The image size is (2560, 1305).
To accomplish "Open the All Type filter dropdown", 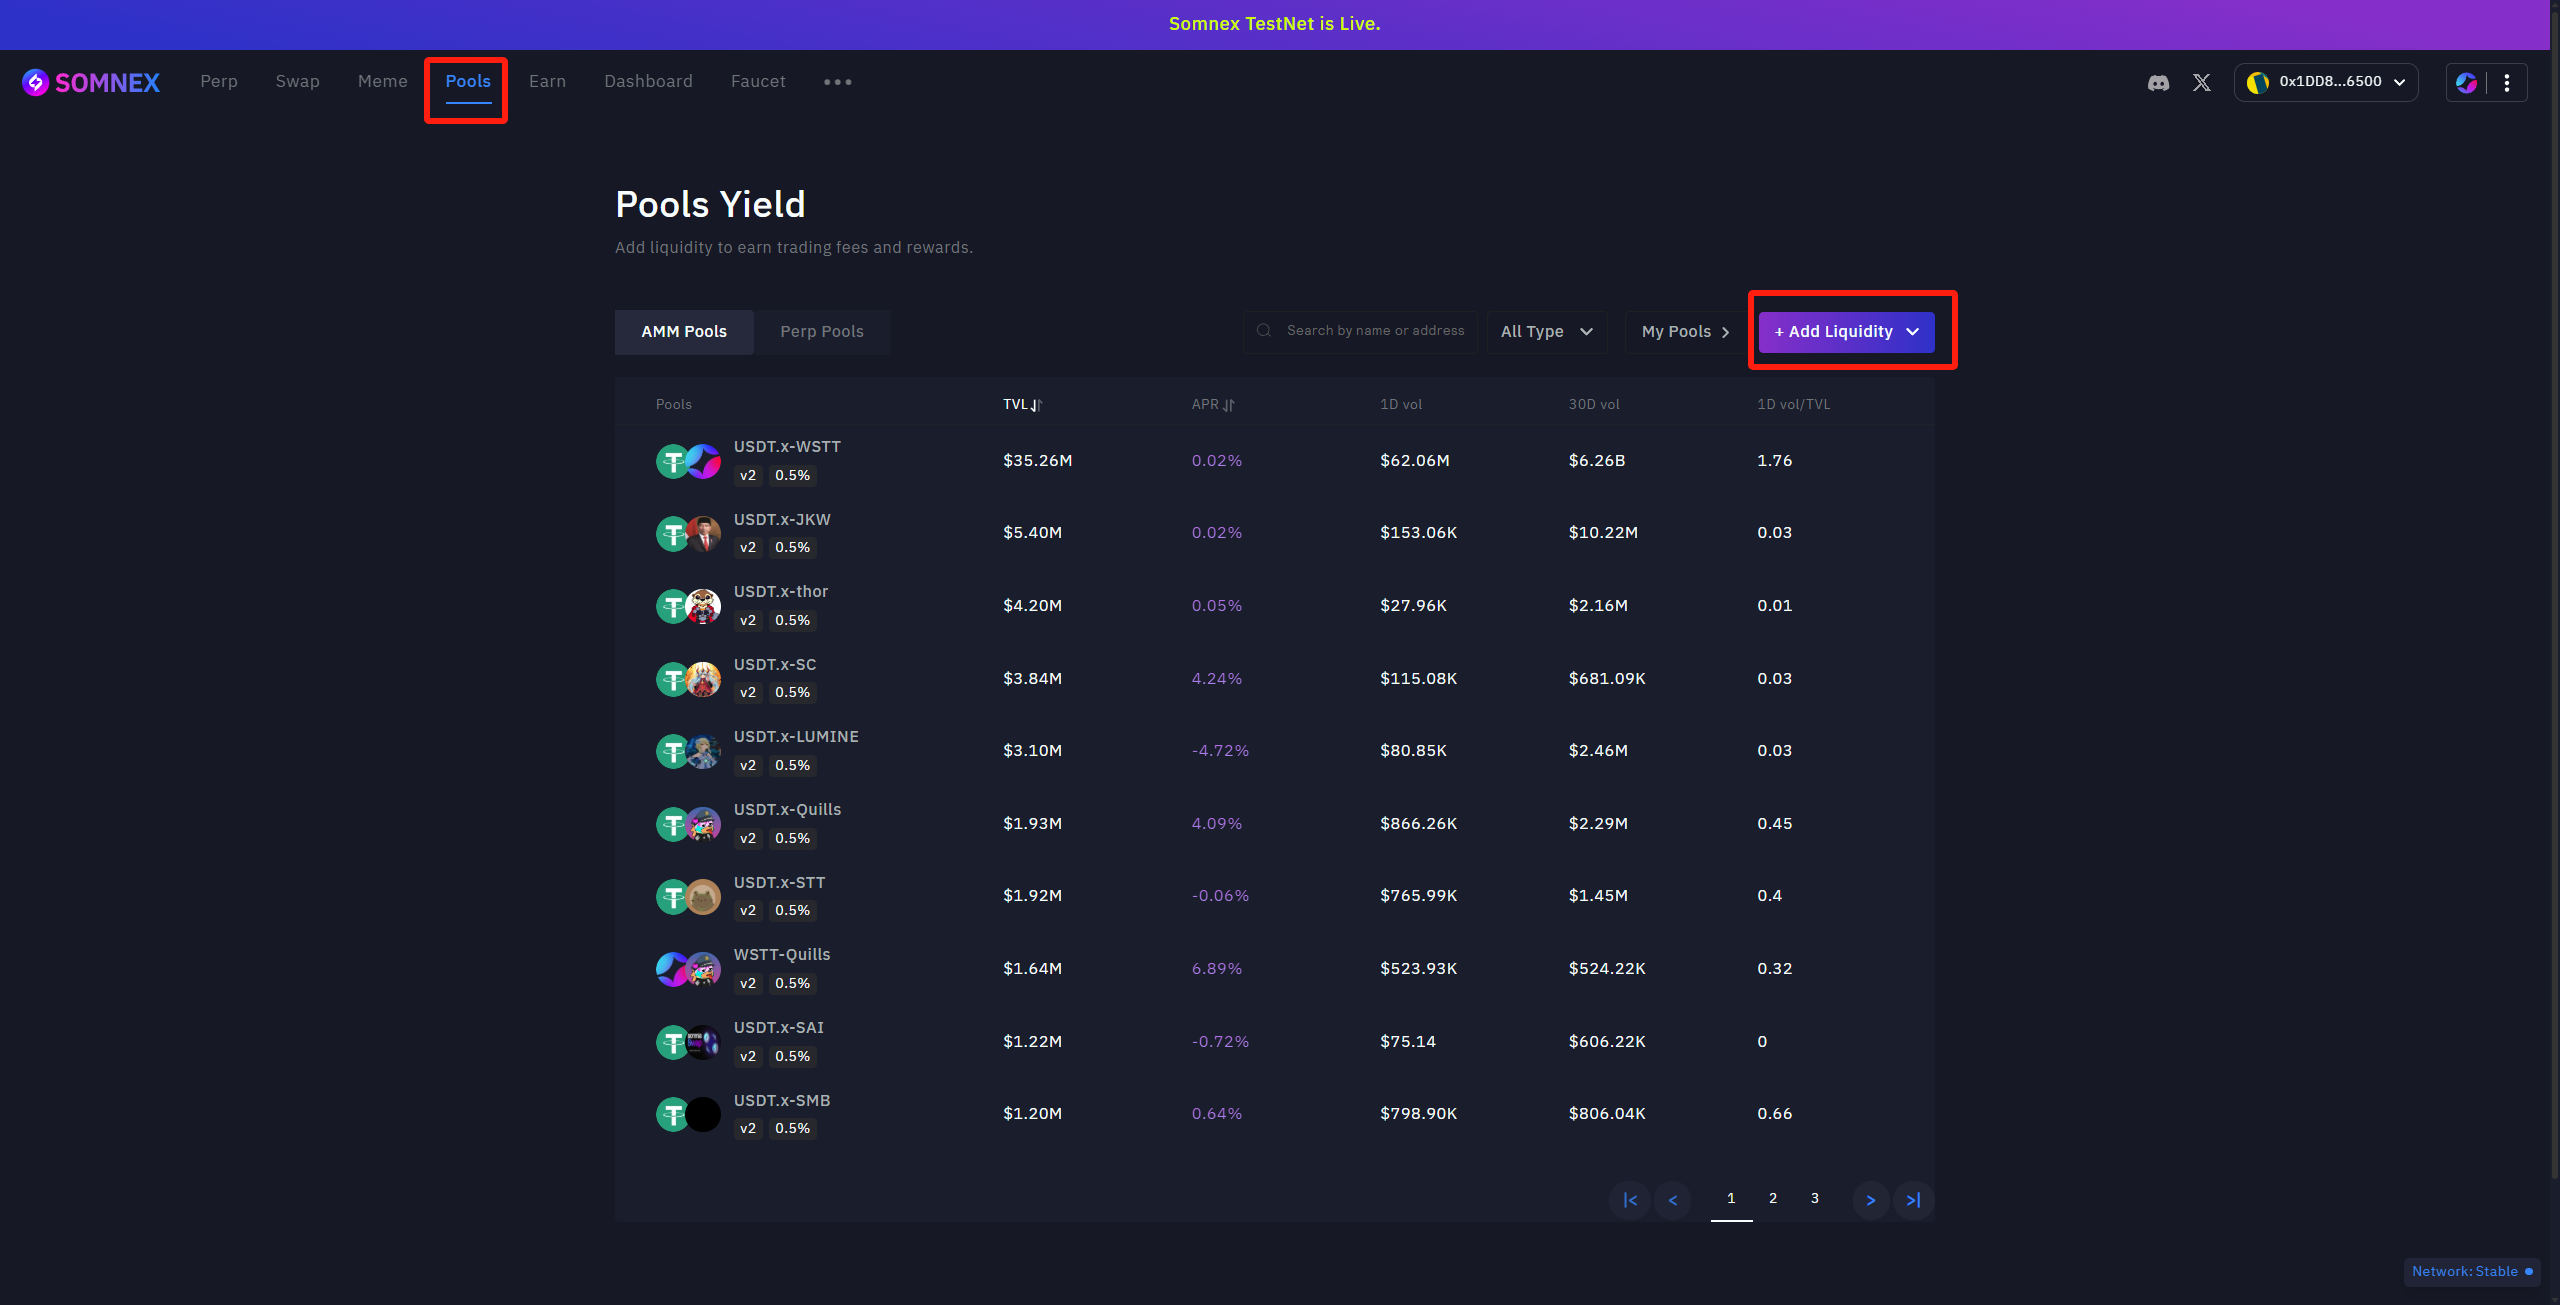I will [x=1547, y=332].
